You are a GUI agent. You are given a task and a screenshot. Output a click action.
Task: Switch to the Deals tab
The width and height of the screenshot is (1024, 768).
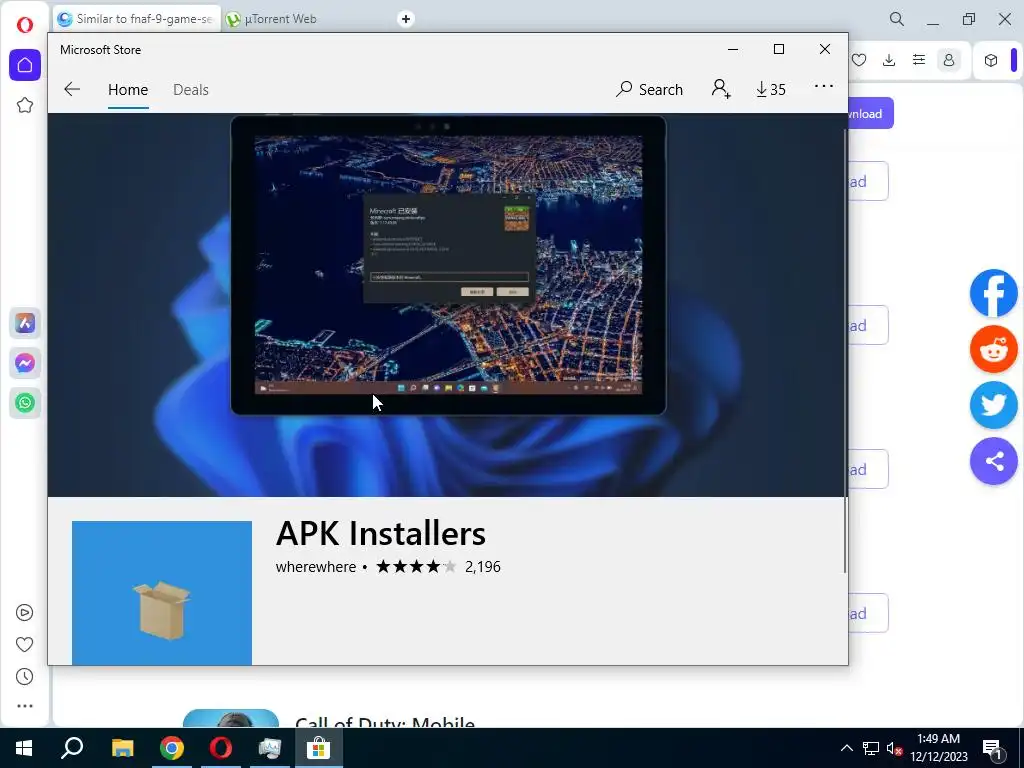(191, 89)
